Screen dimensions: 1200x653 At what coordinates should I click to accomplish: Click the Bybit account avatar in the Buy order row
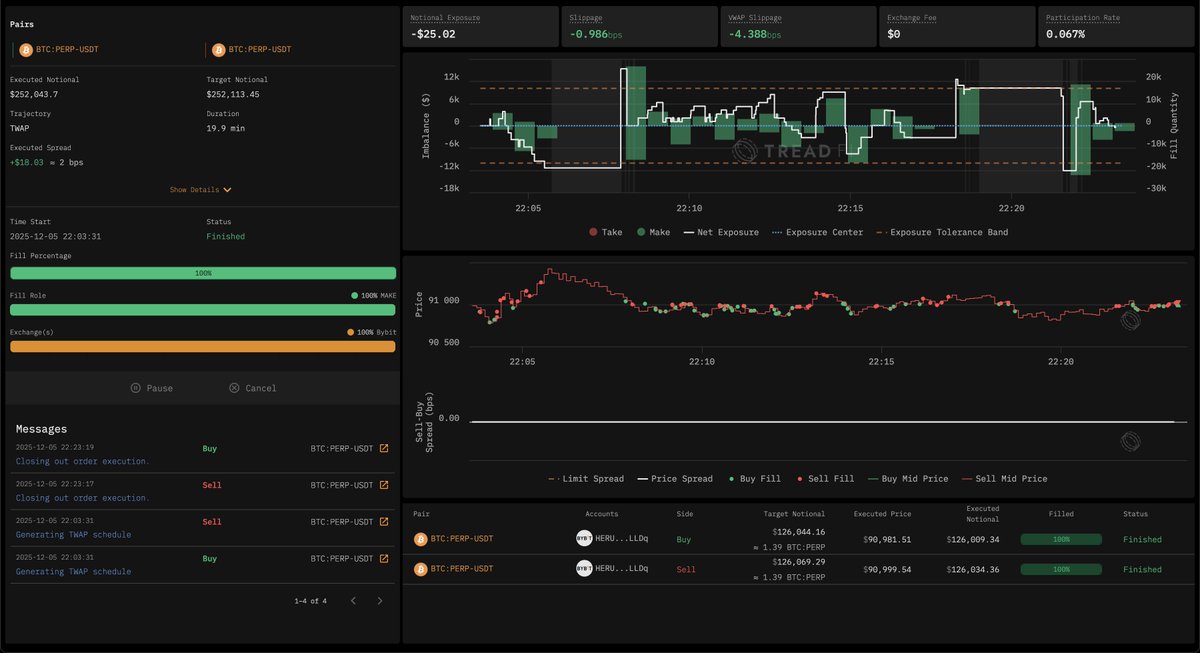(x=585, y=538)
